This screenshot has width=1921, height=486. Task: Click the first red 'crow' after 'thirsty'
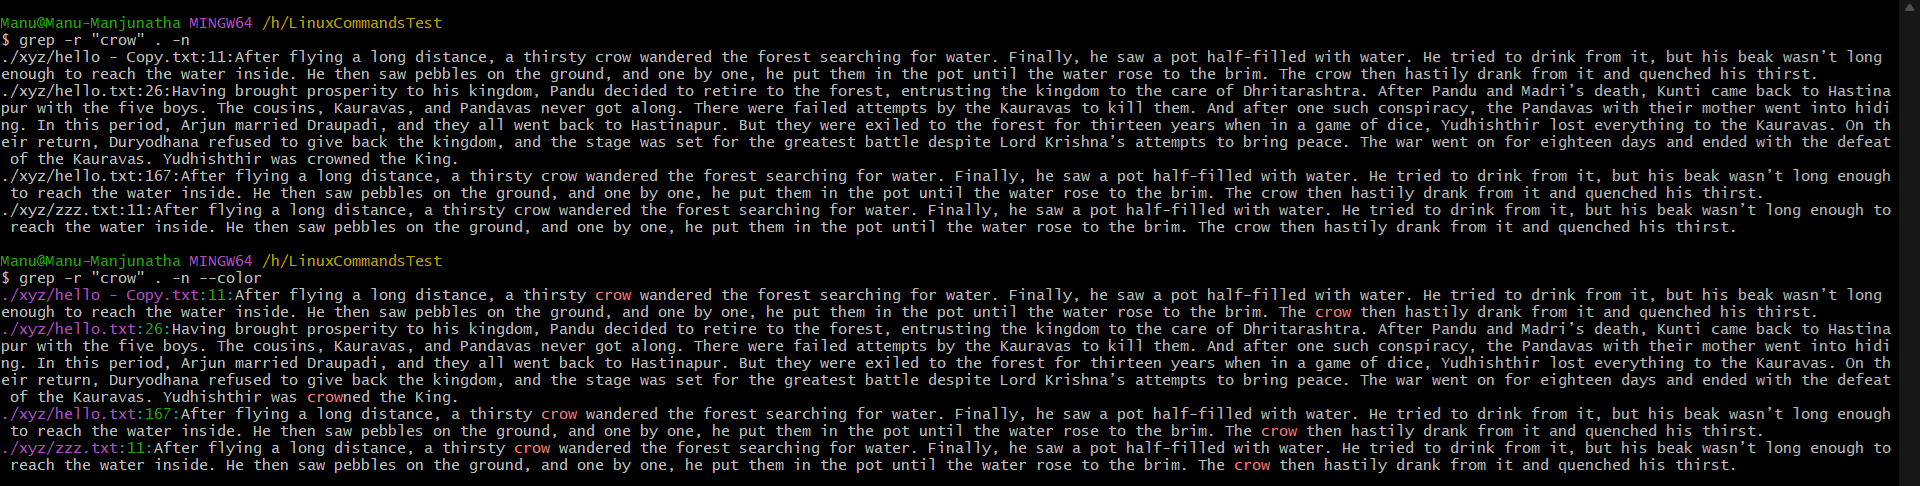point(613,295)
